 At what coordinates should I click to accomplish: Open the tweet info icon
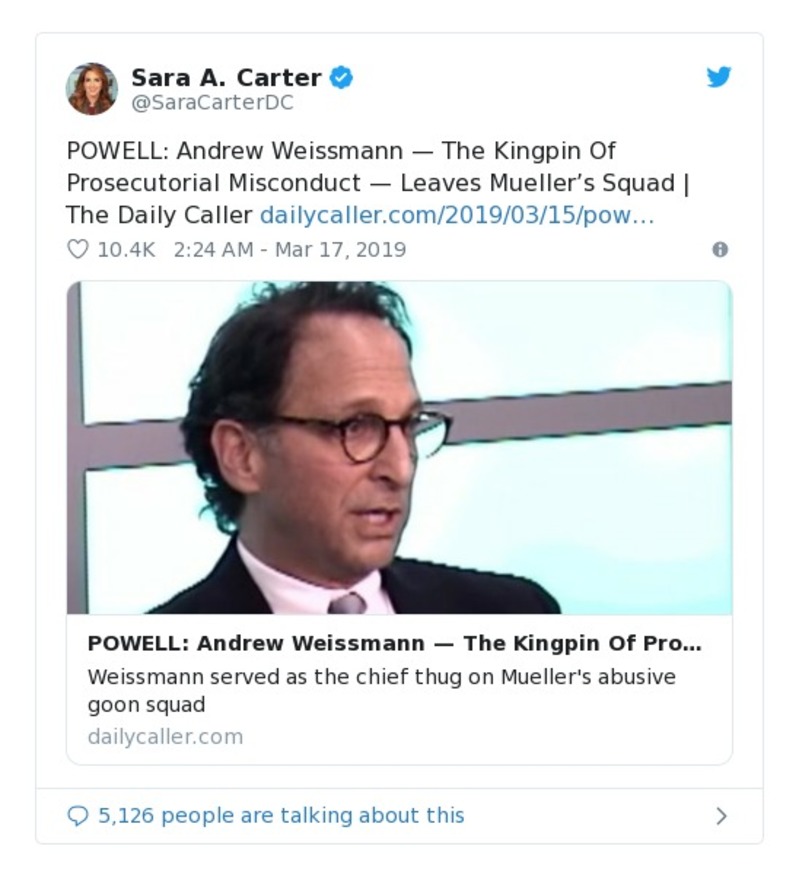[x=720, y=249]
